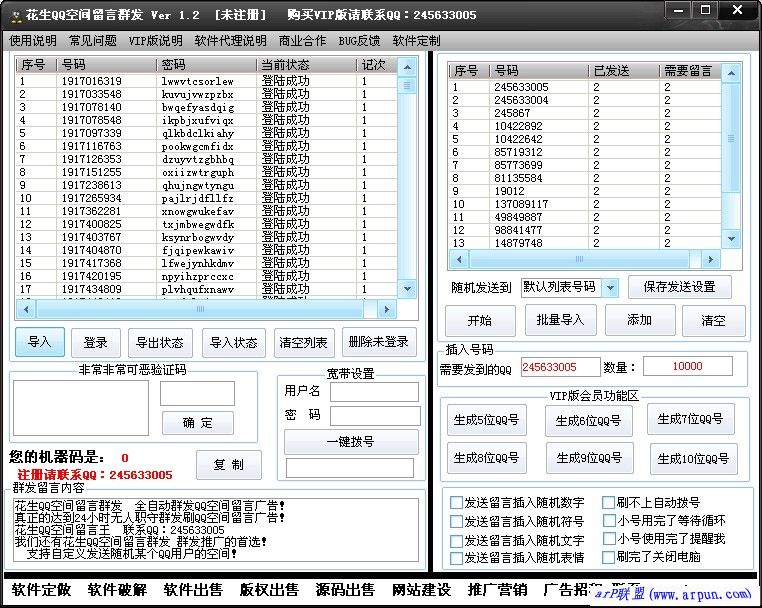Click the 数量 input field
The image size is (762, 608).
pyautogui.click(x=688, y=366)
